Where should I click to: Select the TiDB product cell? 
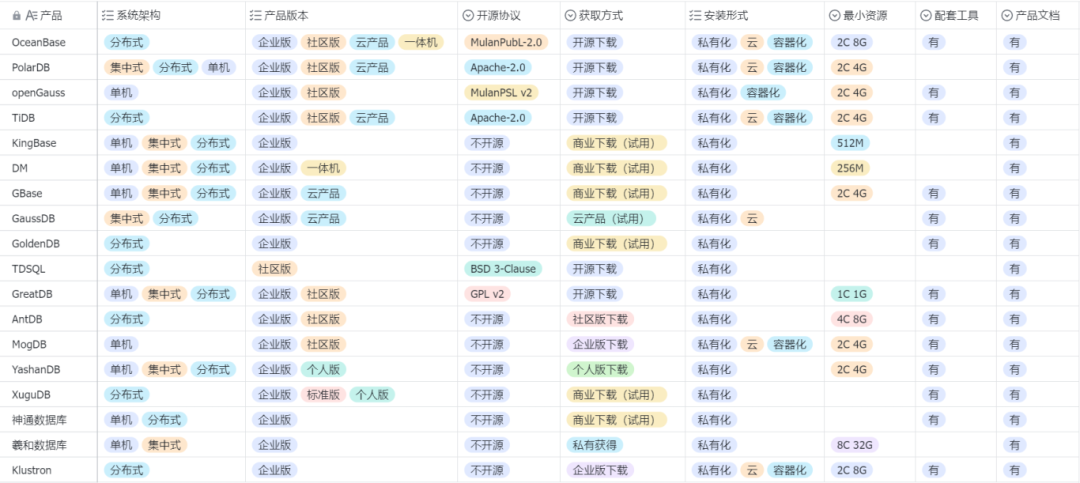click(49, 118)
